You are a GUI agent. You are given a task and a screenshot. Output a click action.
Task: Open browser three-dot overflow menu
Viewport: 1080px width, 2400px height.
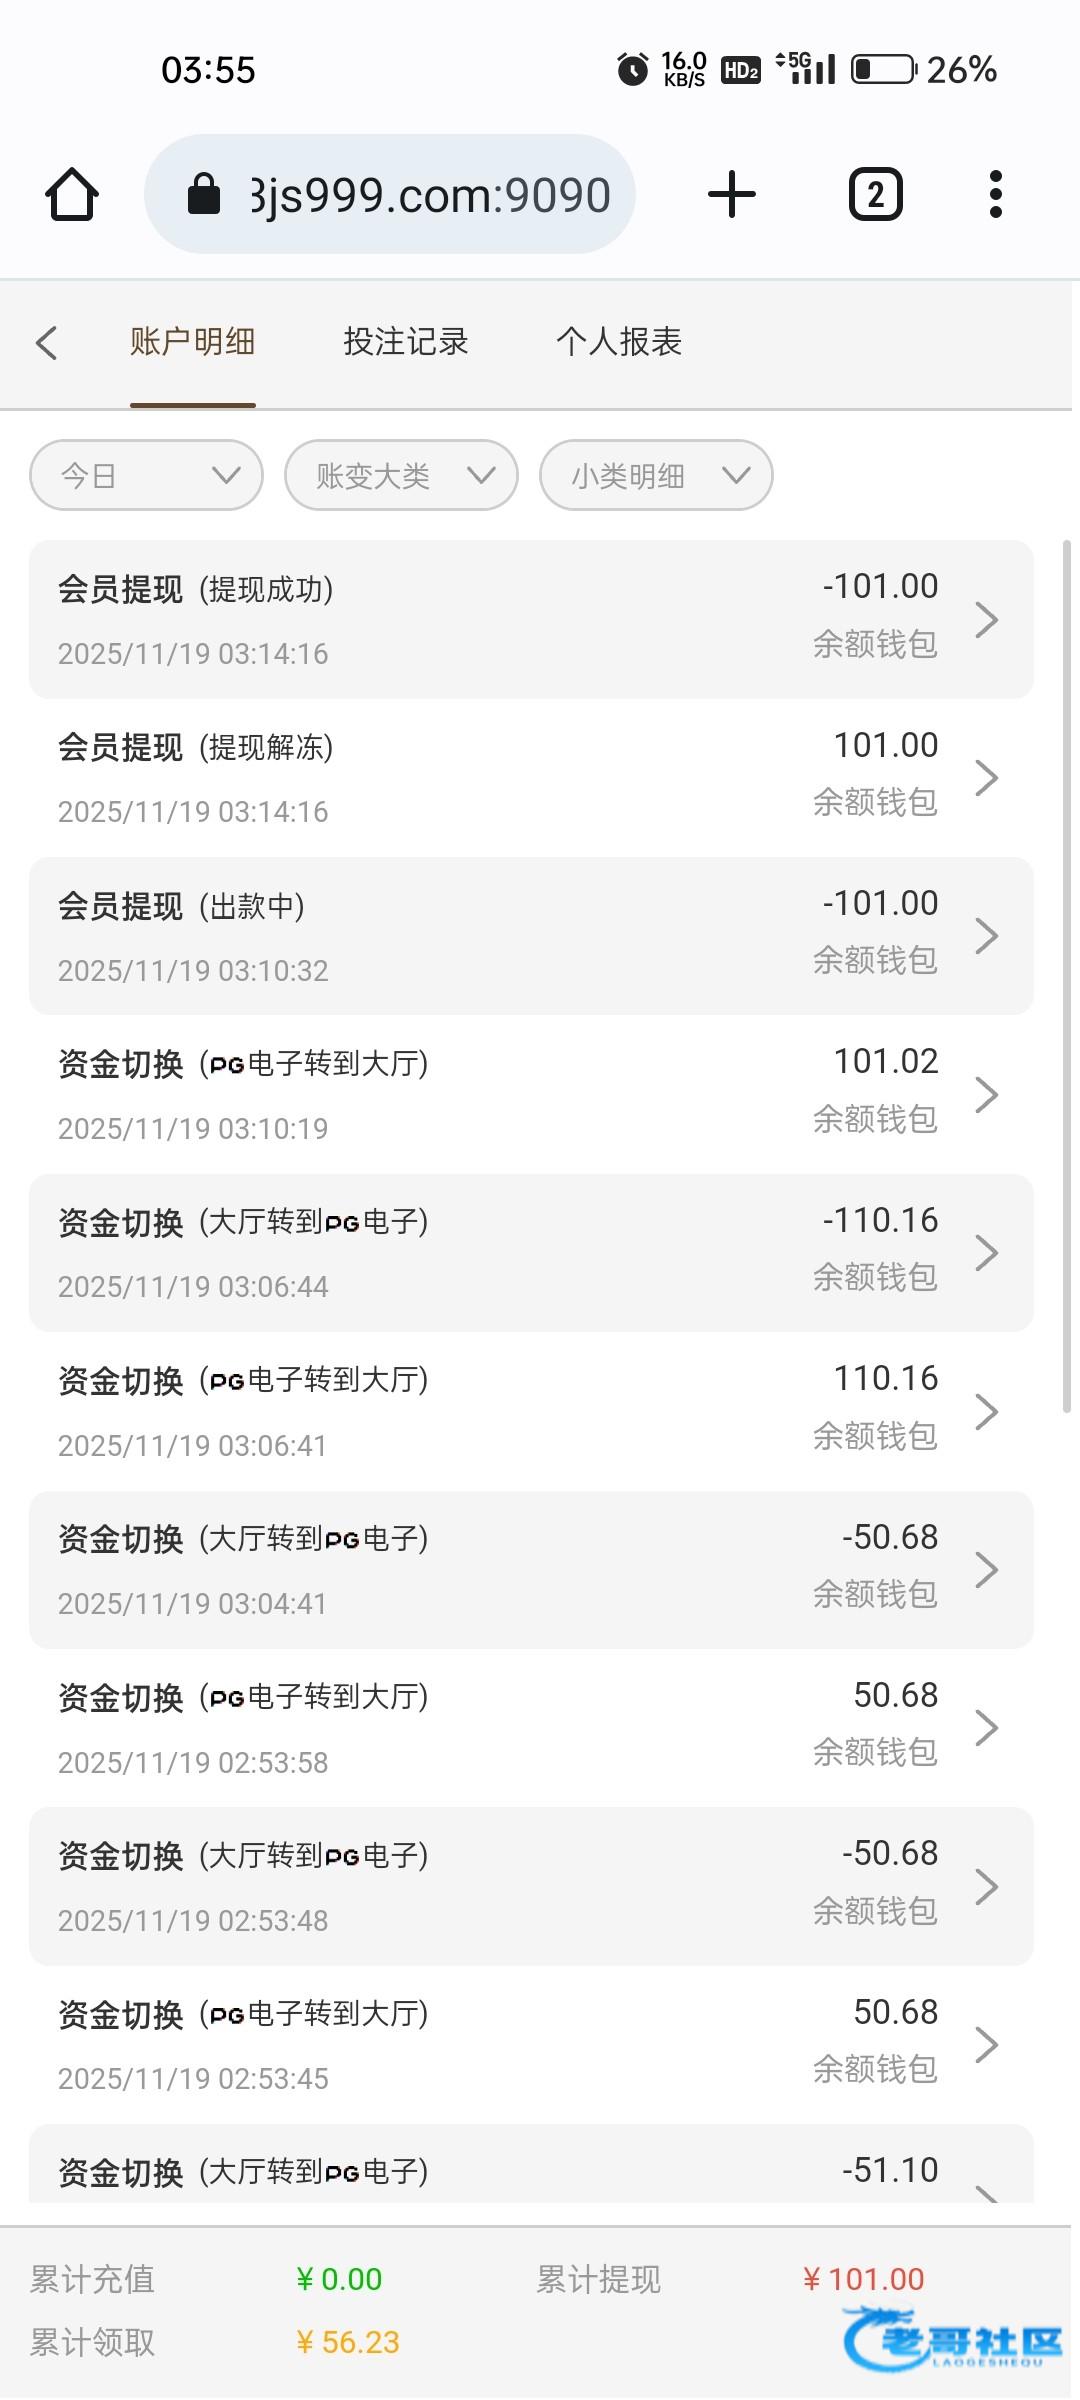[995, 194]
